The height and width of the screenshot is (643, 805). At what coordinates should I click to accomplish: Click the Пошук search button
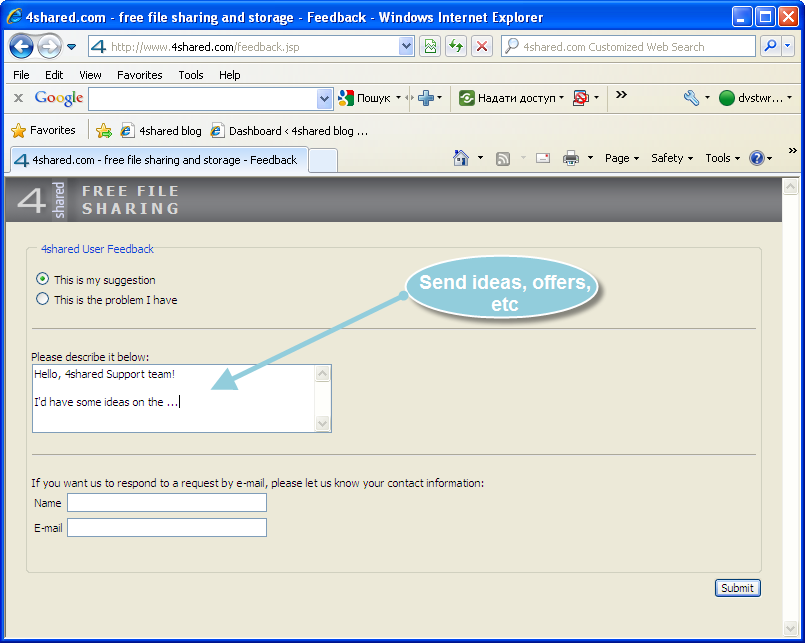365,98
